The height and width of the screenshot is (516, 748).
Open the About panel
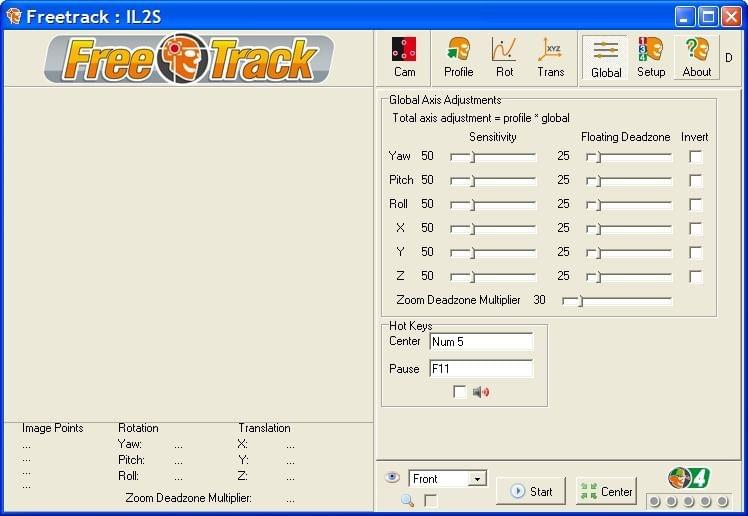(x=697, y=57)
